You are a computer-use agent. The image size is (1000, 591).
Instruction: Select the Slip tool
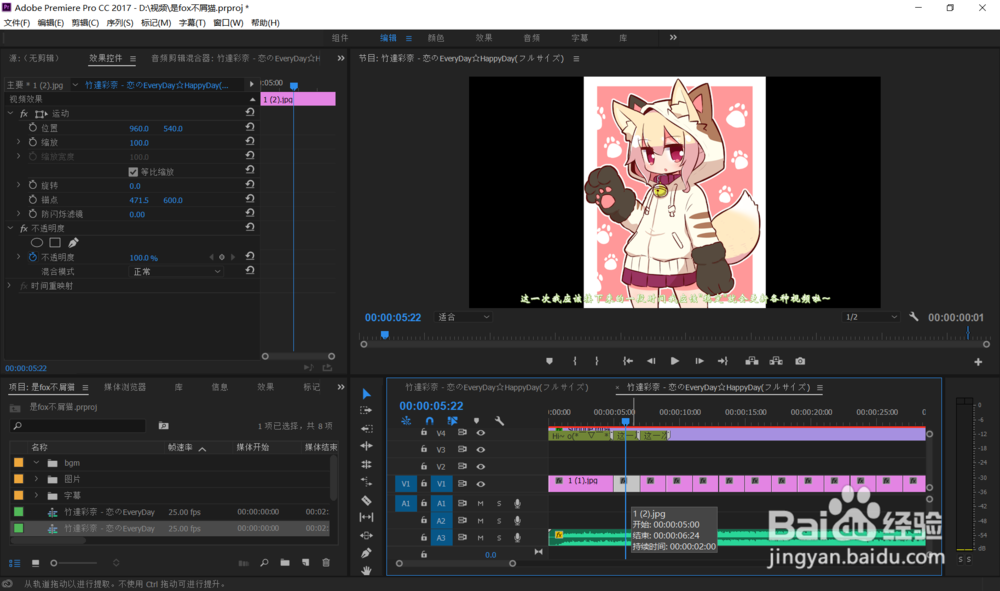tap(366, 518)
